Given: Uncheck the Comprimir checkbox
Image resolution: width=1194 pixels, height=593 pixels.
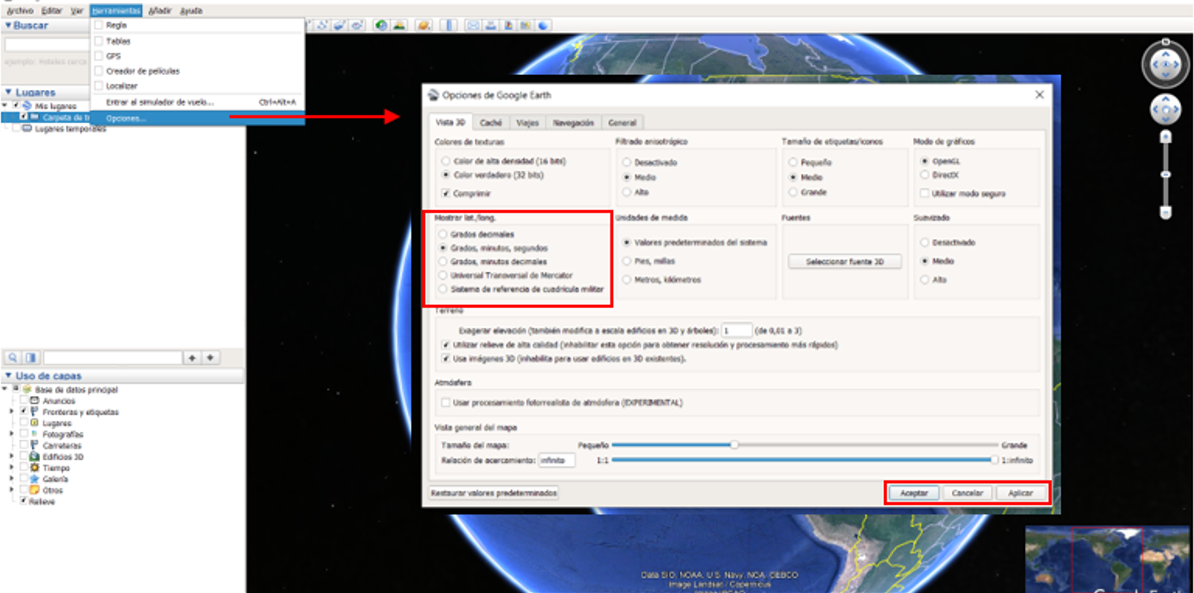Looking at the screenshot, I should [x=446, y=193].
